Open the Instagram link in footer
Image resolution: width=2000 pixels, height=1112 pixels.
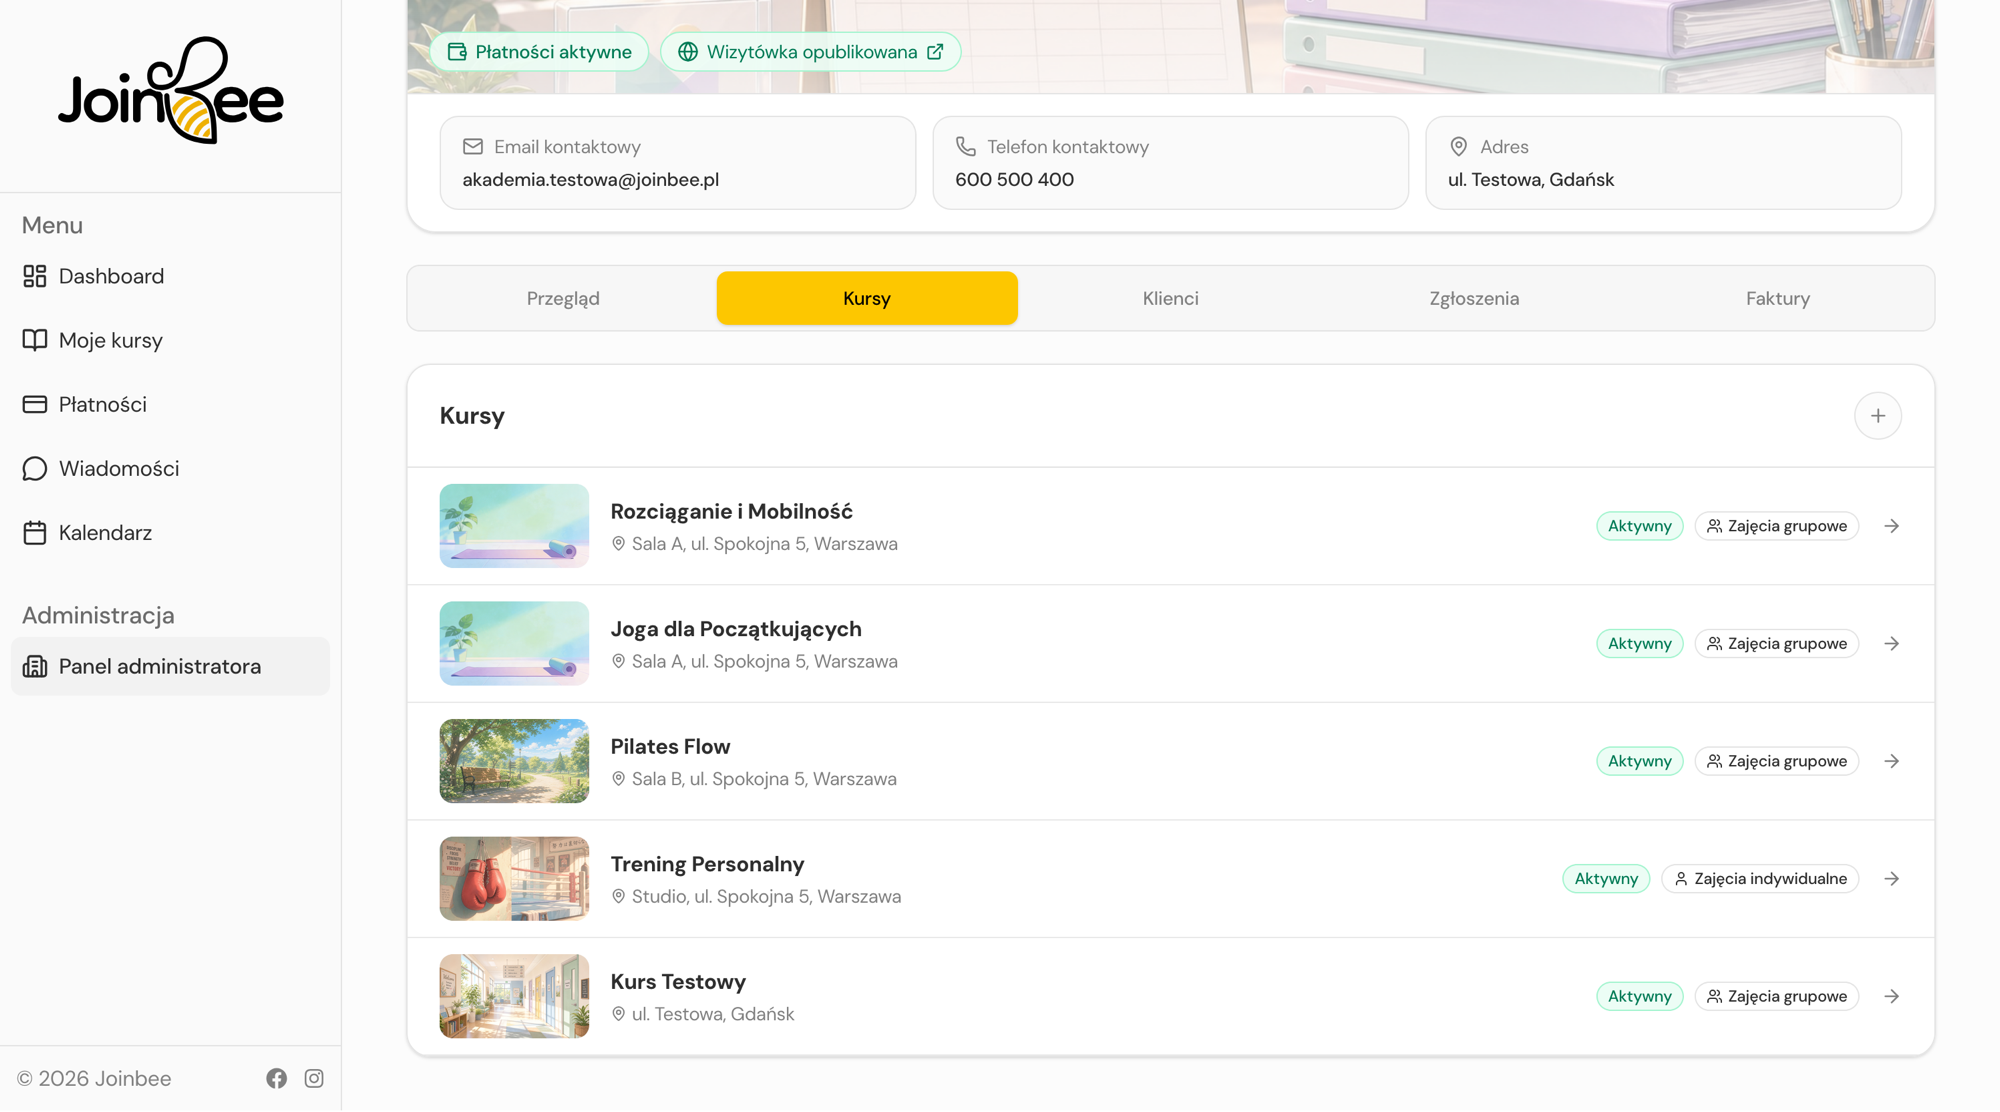(314, 1078)
